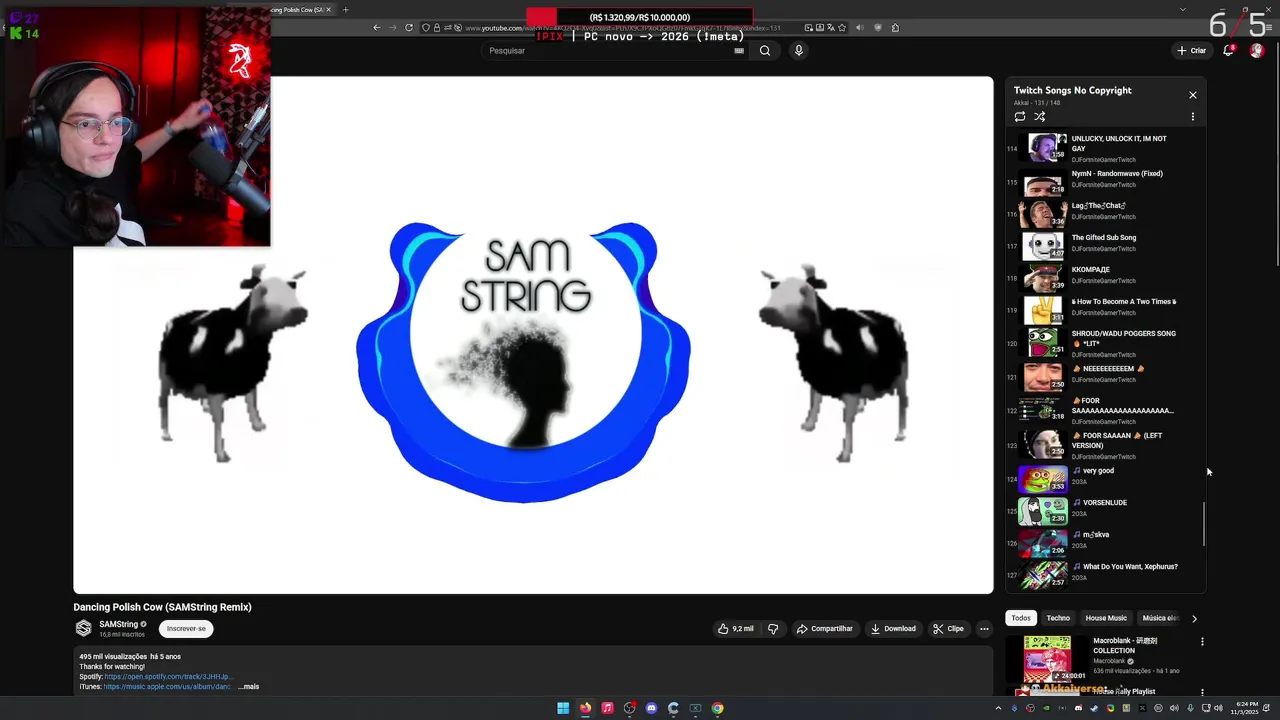Play 'NEEEEEEEEEEM' playlist item

(1105, 377)
